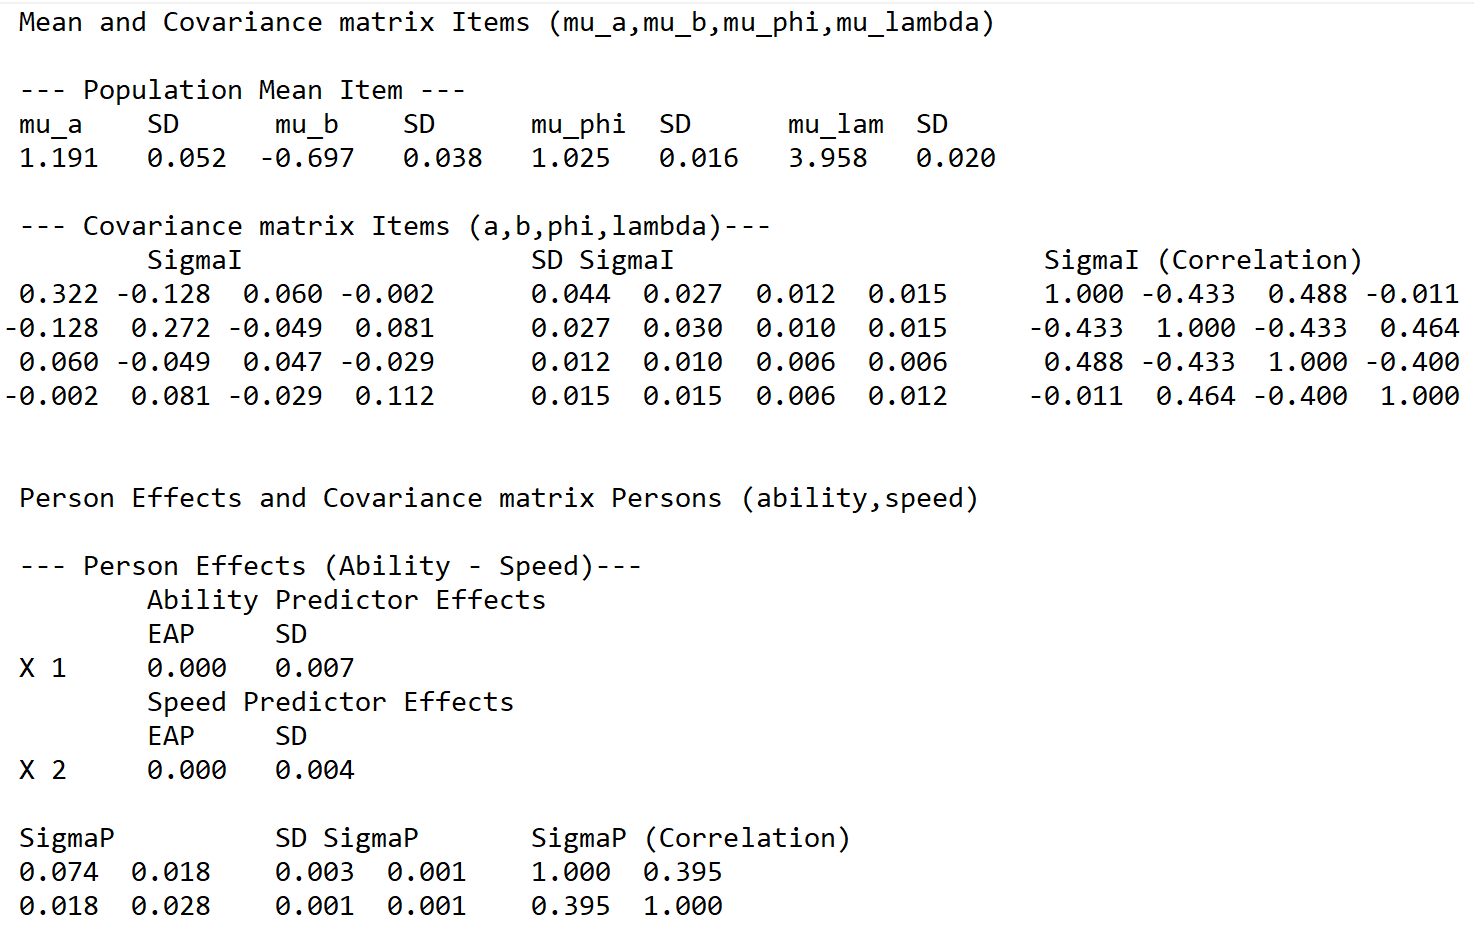The image size is (1474, 942).
Task: Click the 'SigmaI (Correlation)' heading
Action: [x=1203, y=260]
